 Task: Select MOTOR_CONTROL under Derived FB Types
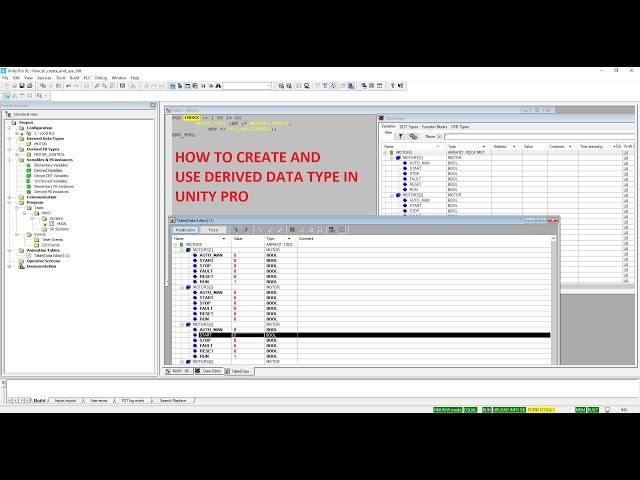[x=49, y=155]
